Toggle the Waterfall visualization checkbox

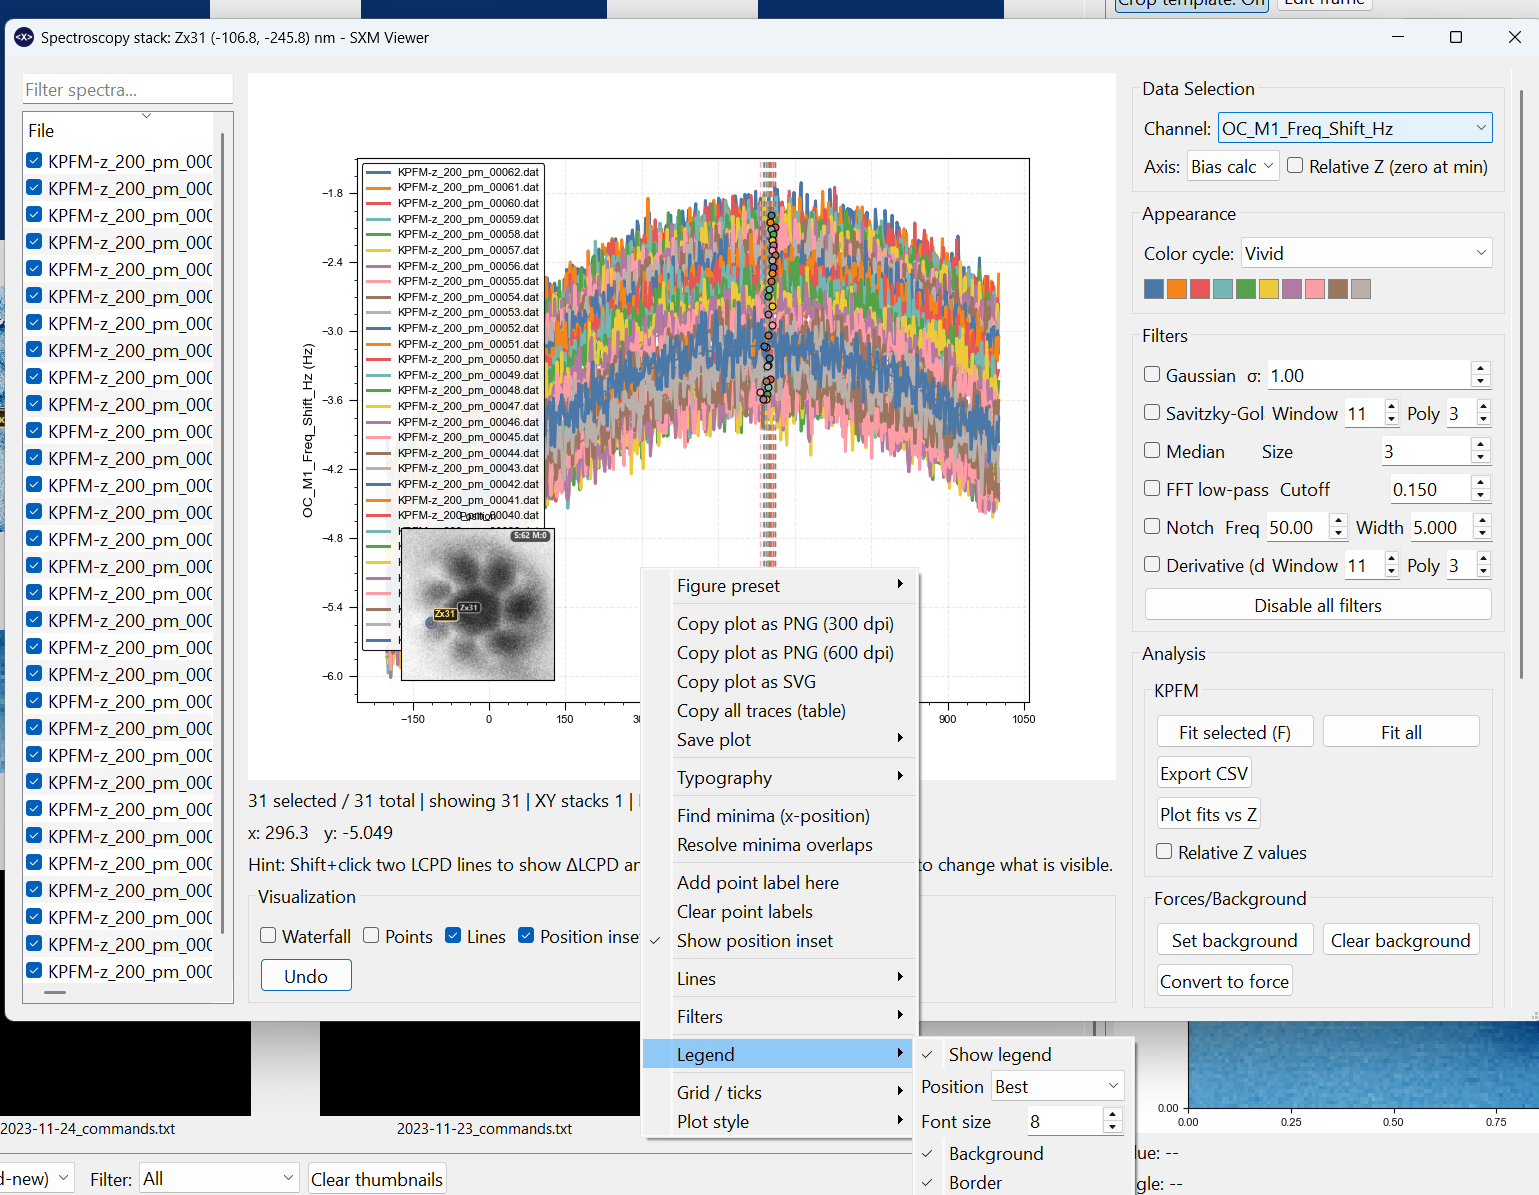(x=268, y=935)
